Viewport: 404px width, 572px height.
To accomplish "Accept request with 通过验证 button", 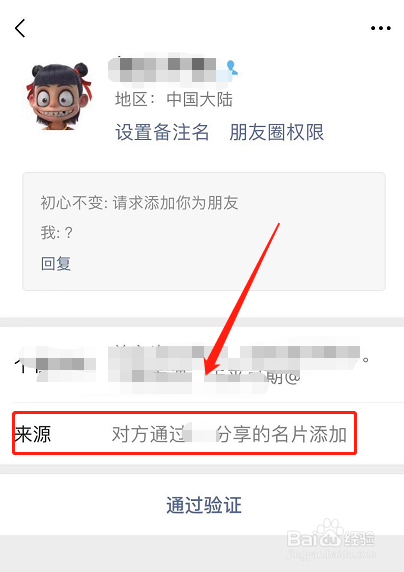I will pos(204,505).
